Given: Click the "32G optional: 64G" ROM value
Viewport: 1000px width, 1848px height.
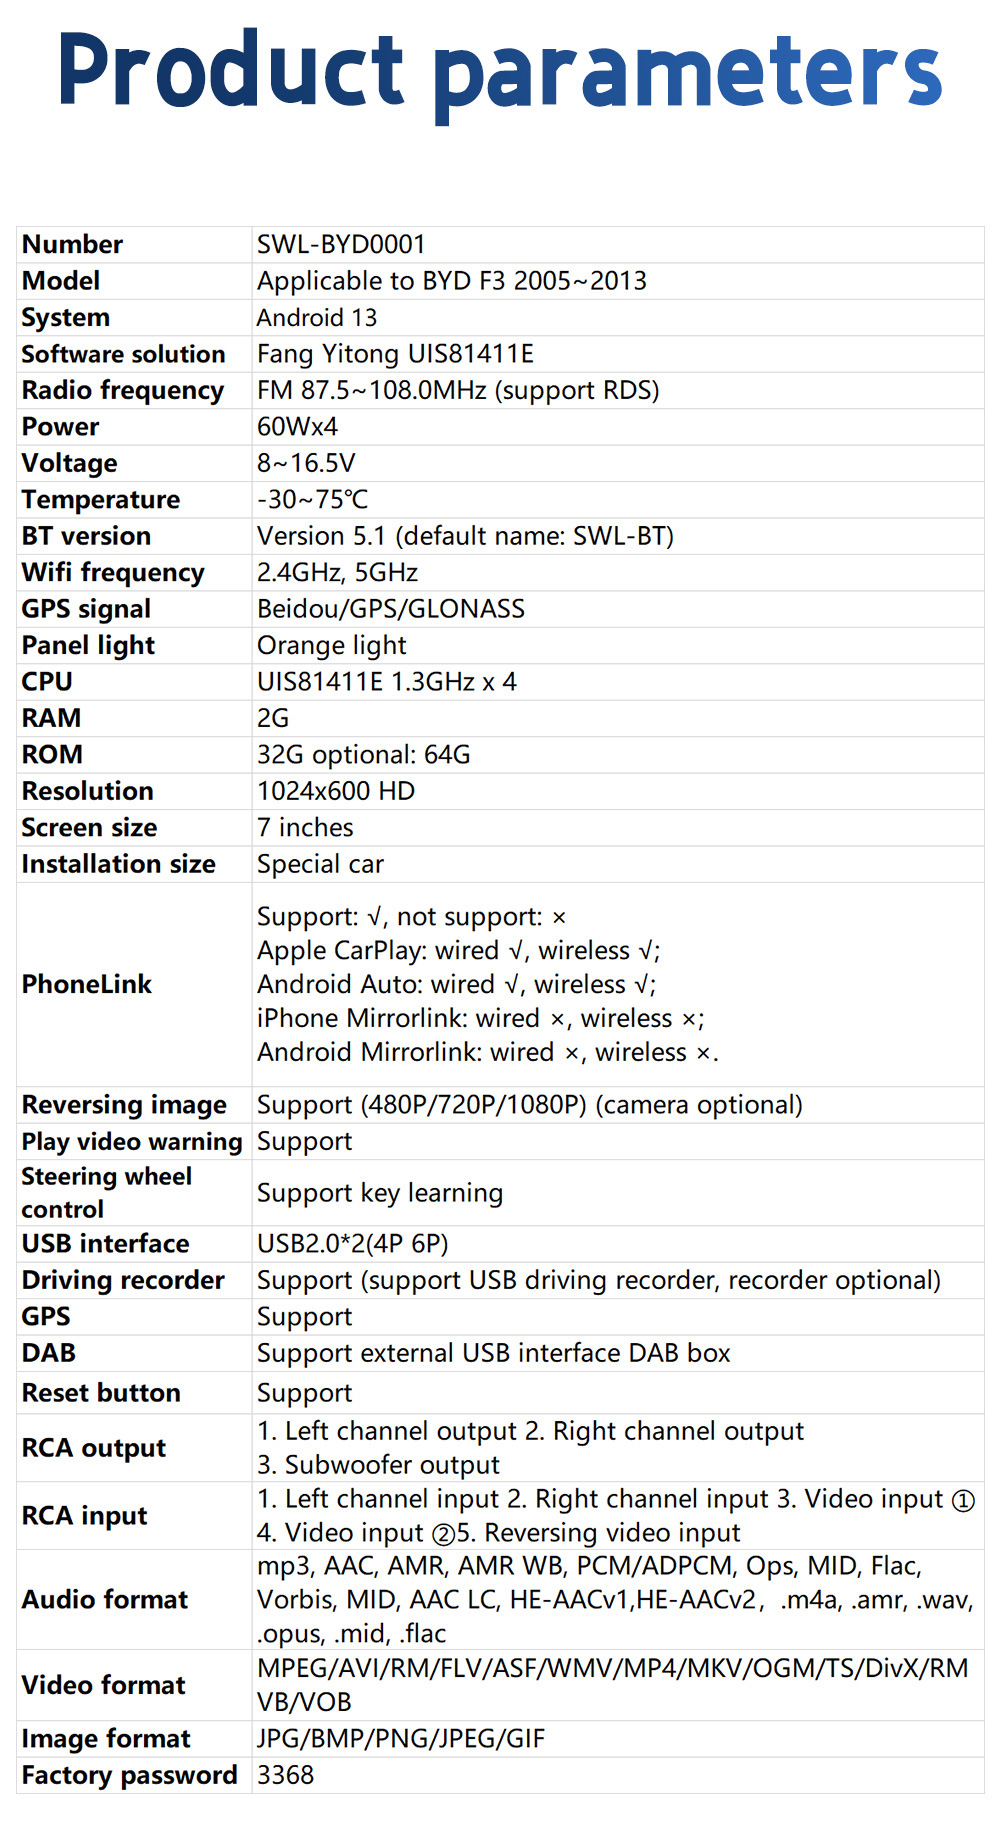Looking at the screenshot, I should 363,755.
